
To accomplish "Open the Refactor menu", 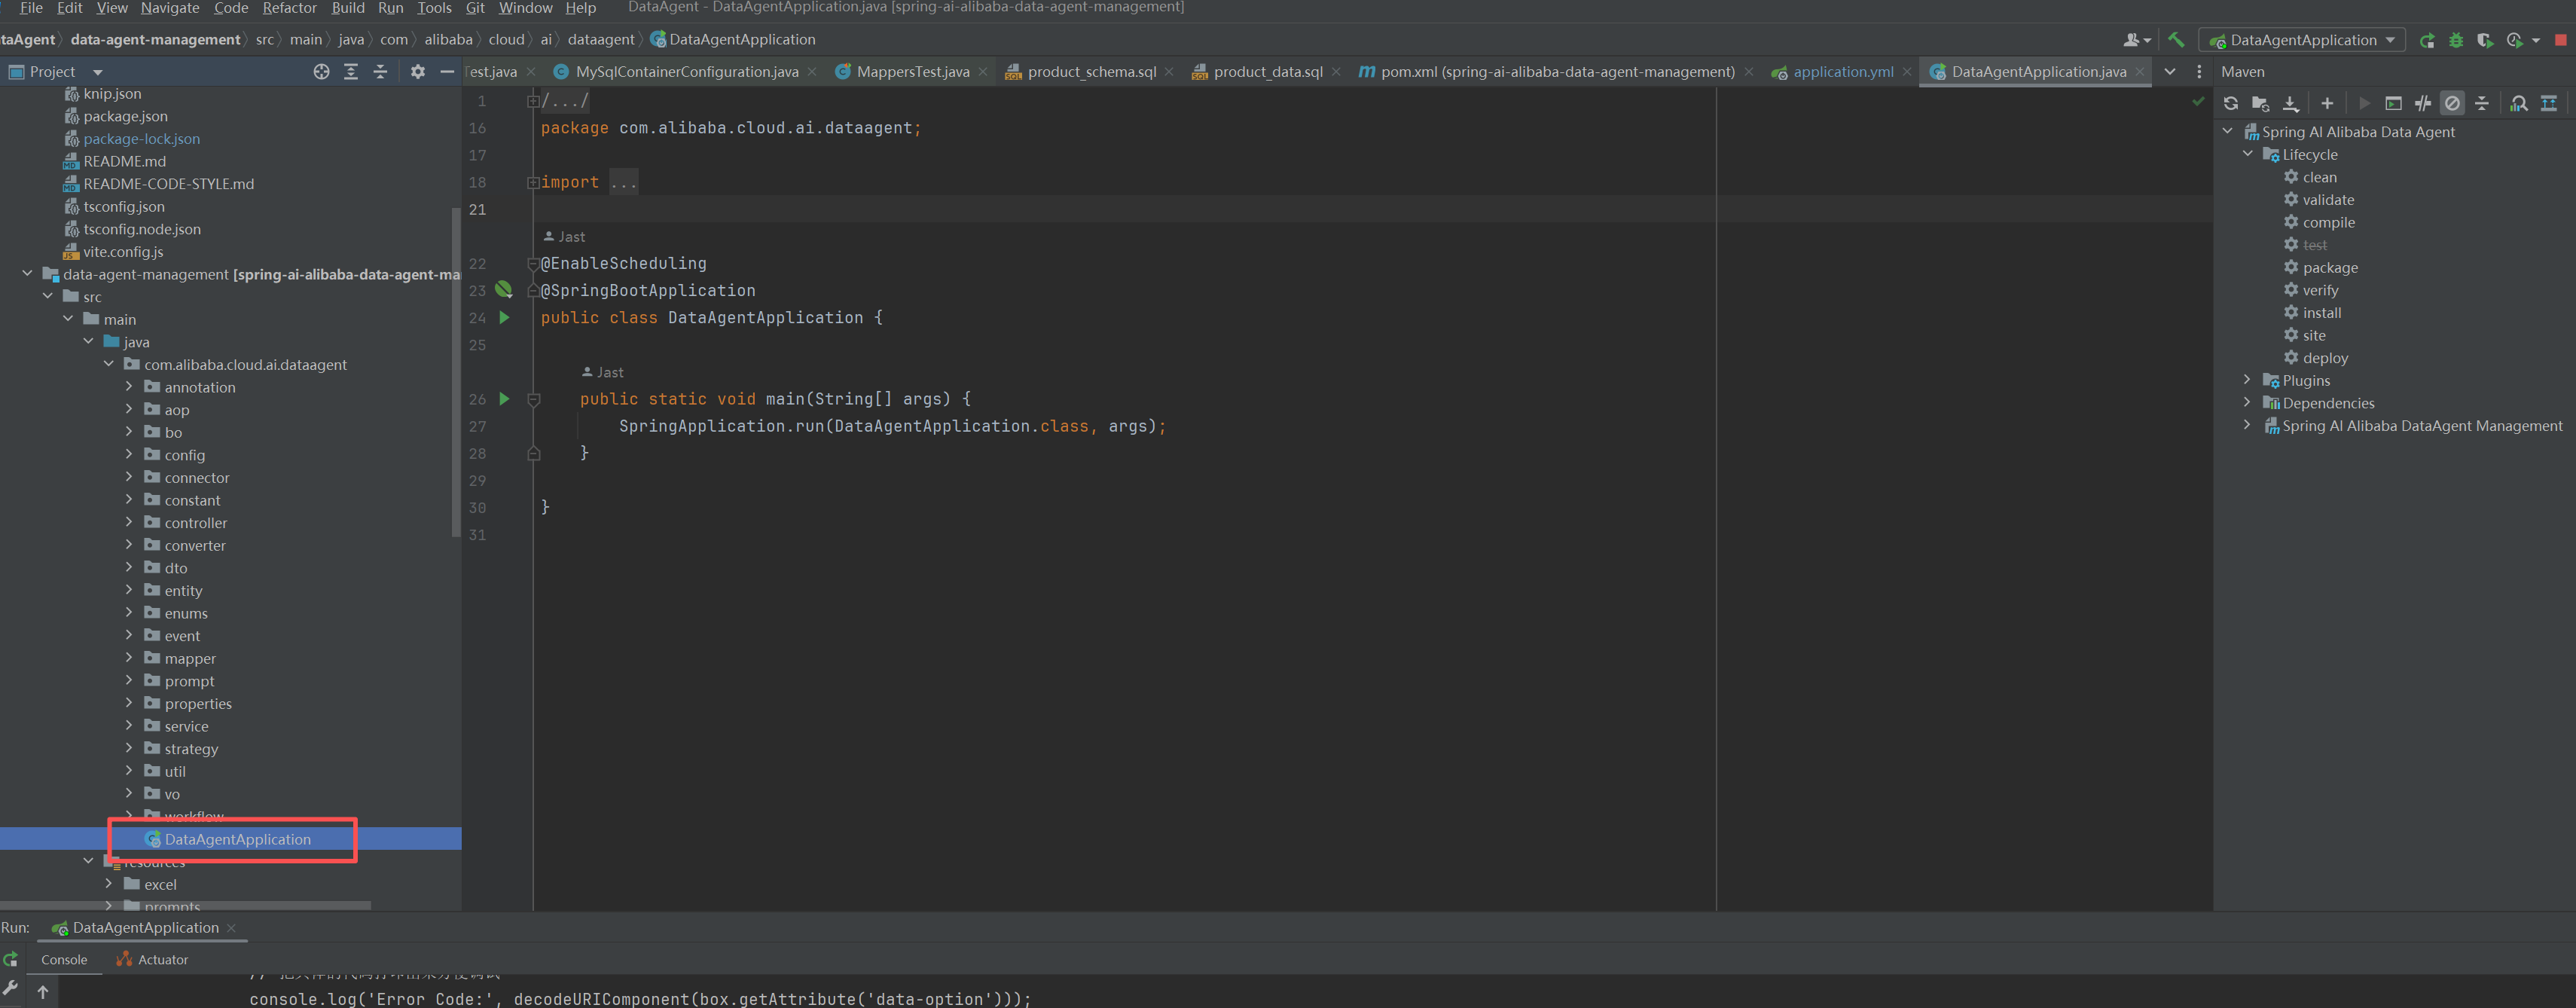I will point(289,8).
